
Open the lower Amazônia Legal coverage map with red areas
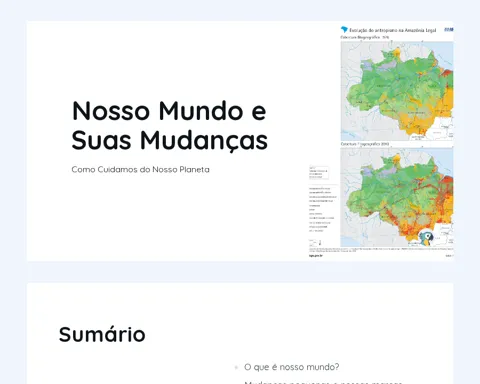coord(397,197)
